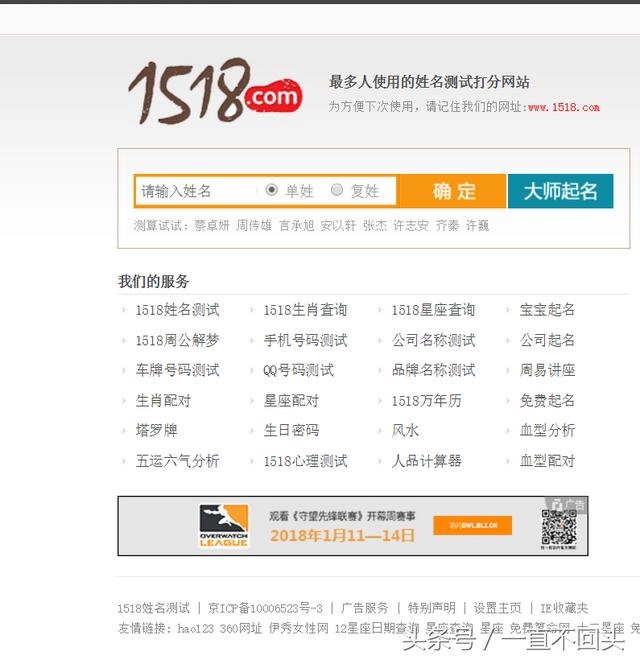Click footer 京ICP备10006523号-3 link
640x660 pixels.
(x=265, y=608)
